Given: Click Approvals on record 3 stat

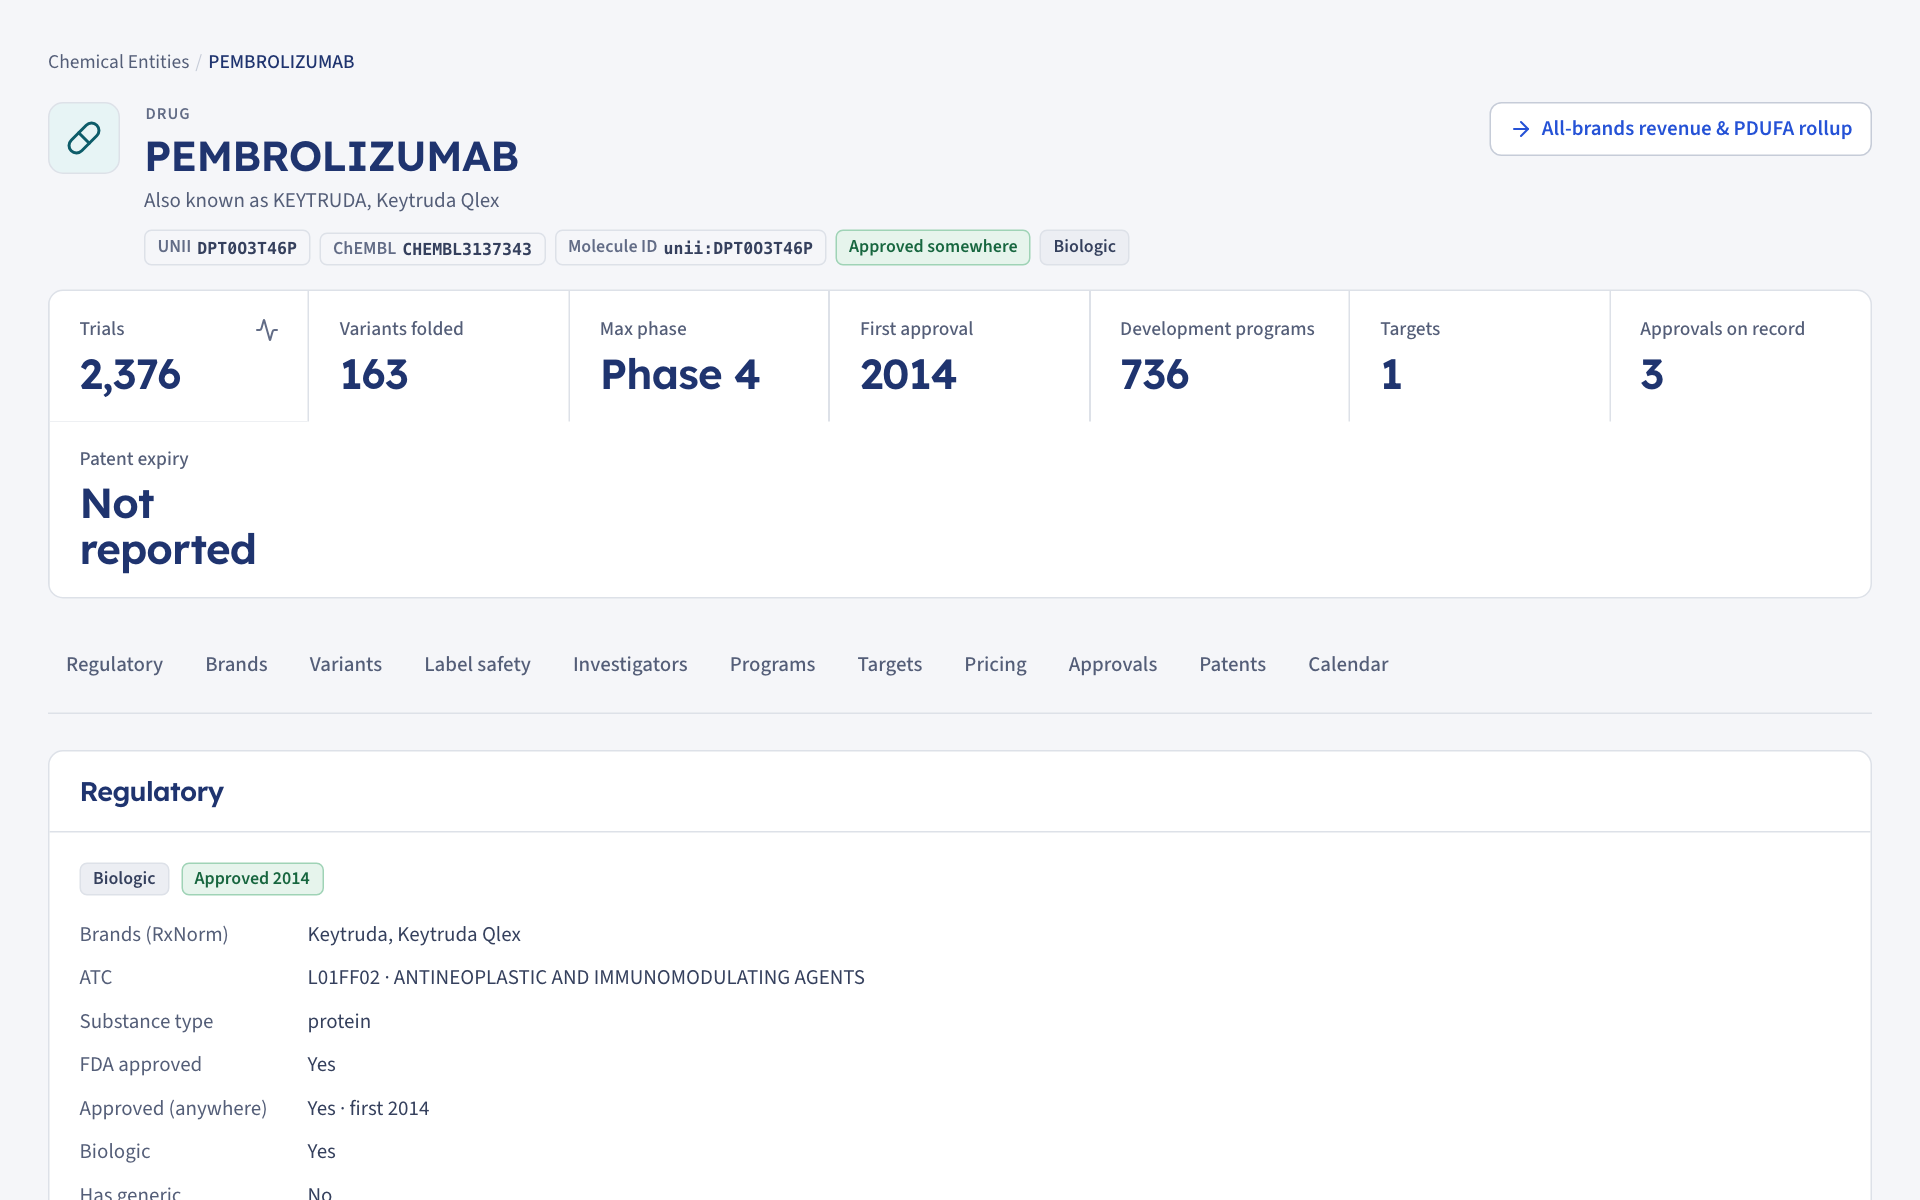Looking at the screenshot, I should pyautogui.click(x=1740, y=356).
